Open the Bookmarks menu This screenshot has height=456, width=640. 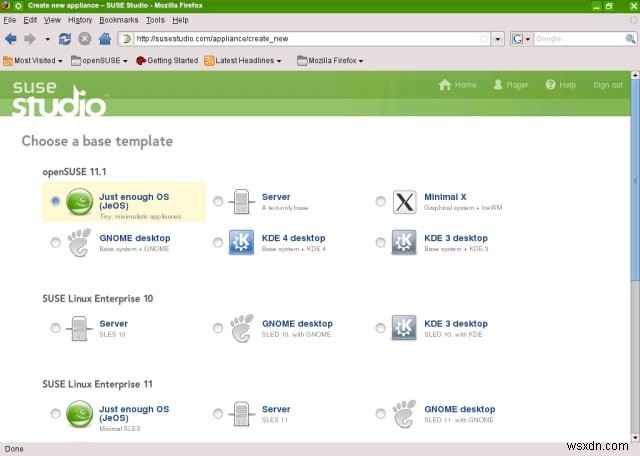point(118,20)
